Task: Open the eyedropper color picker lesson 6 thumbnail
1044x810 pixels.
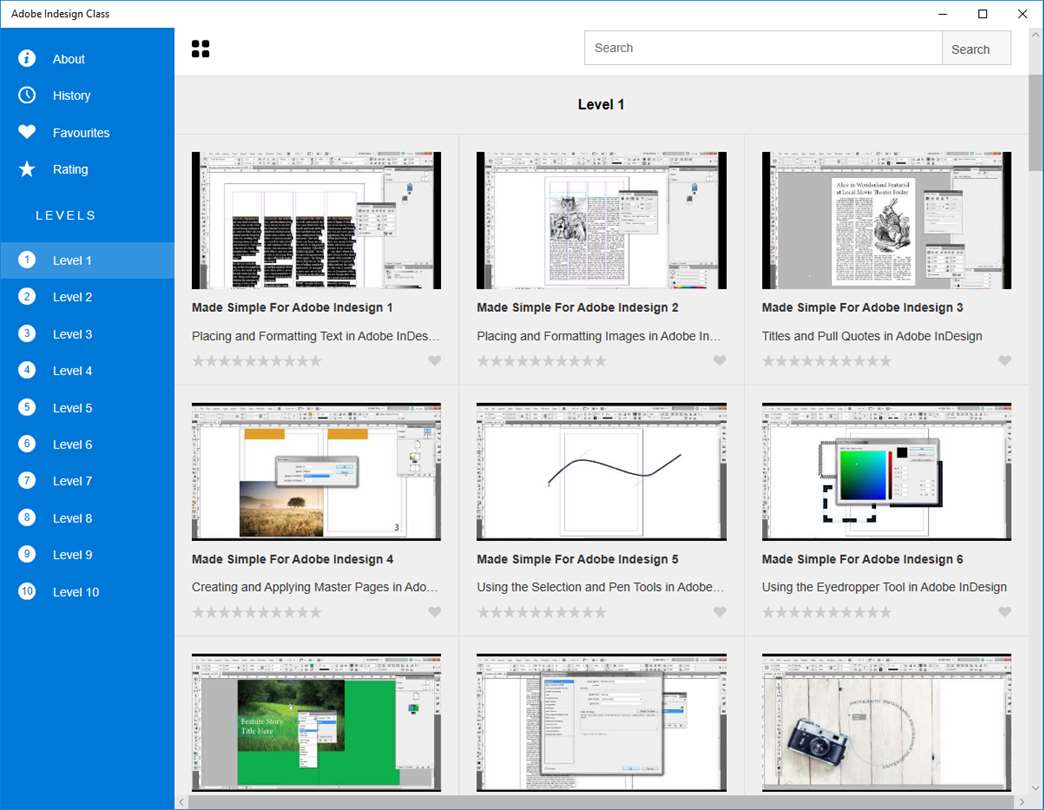Action: [x=886, y=471]
